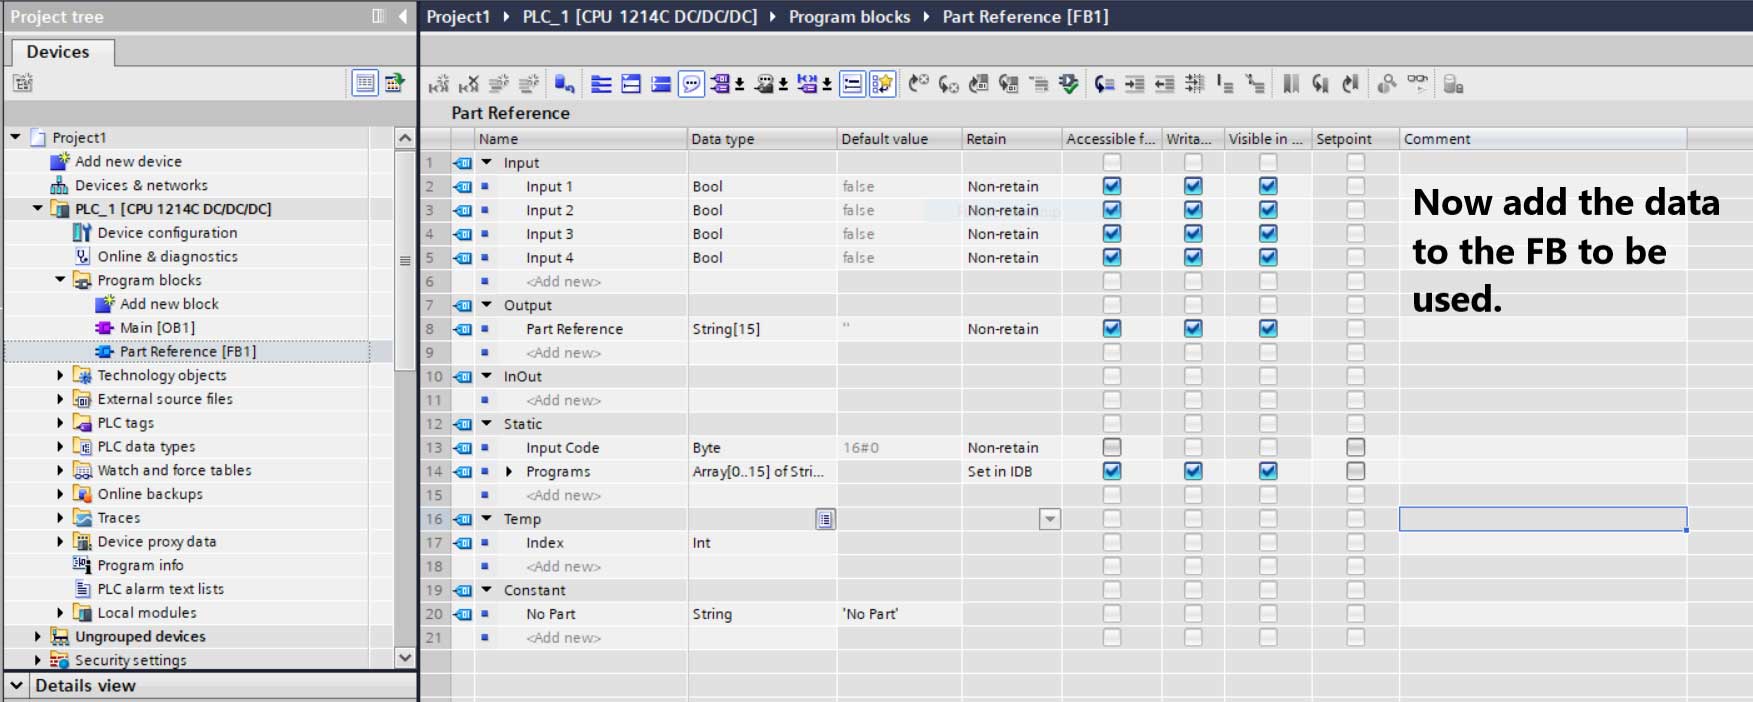The image size is (1753, 702).
Task: Click the Project tree column layout icon
Action: [378, 16]
